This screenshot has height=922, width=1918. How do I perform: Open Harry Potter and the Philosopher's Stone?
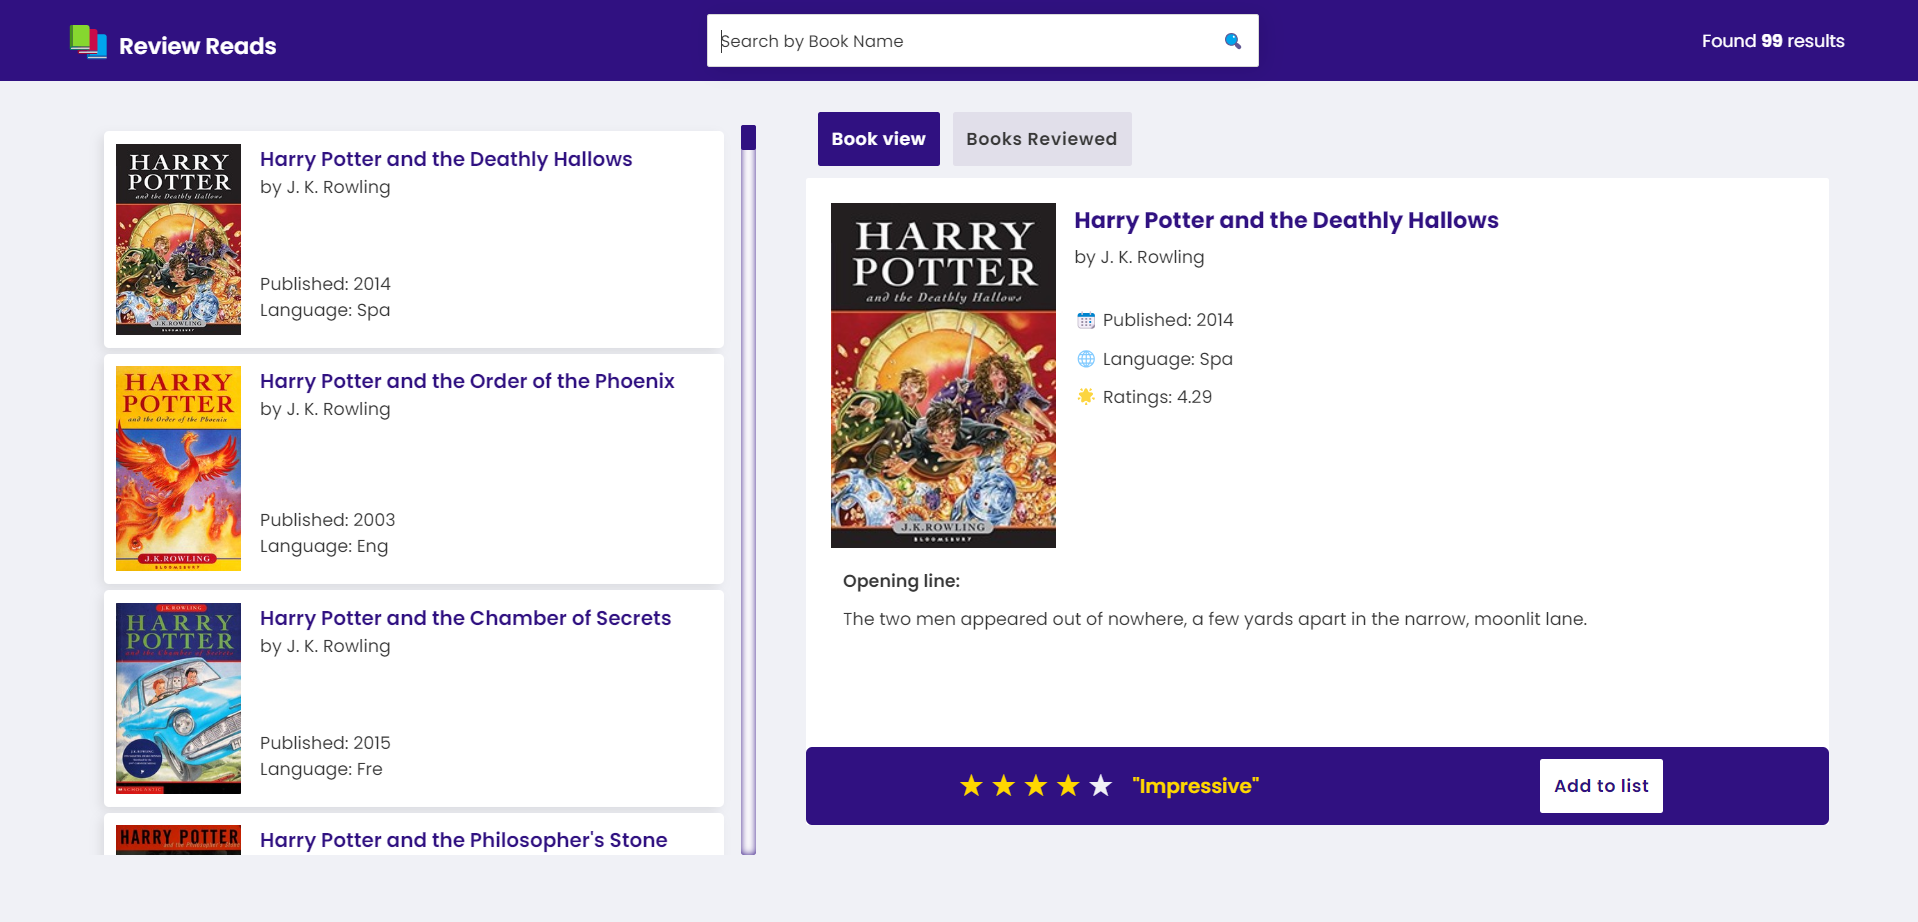tap(463, 840)
